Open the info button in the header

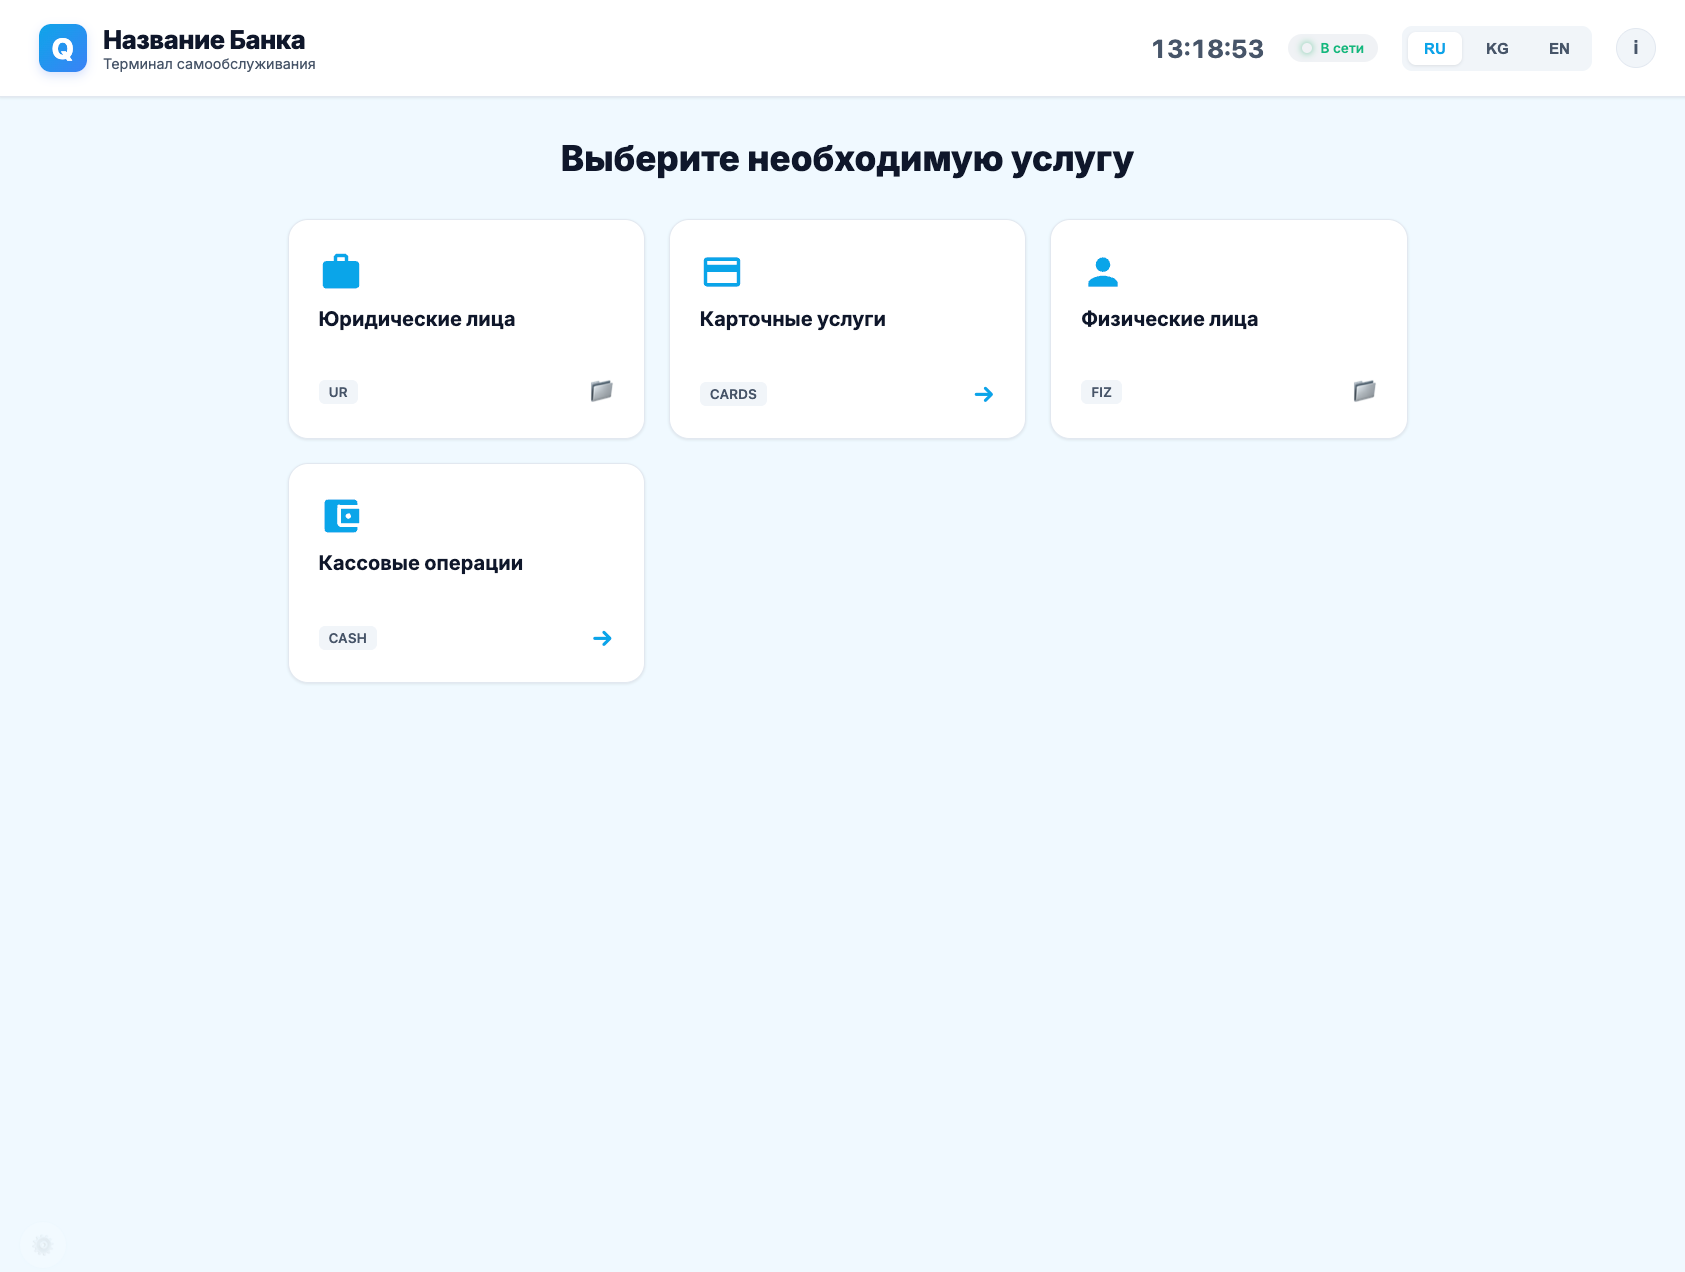click(1636, 48)
